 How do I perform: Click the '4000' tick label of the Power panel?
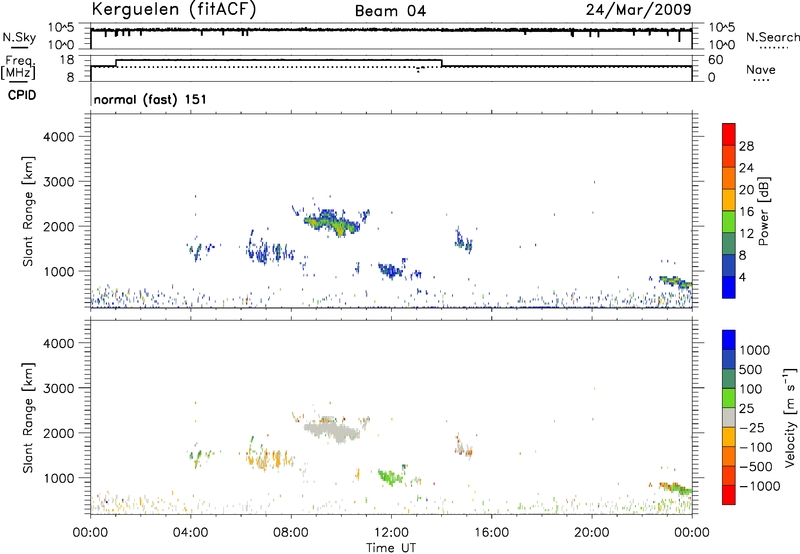pos(58,137)
